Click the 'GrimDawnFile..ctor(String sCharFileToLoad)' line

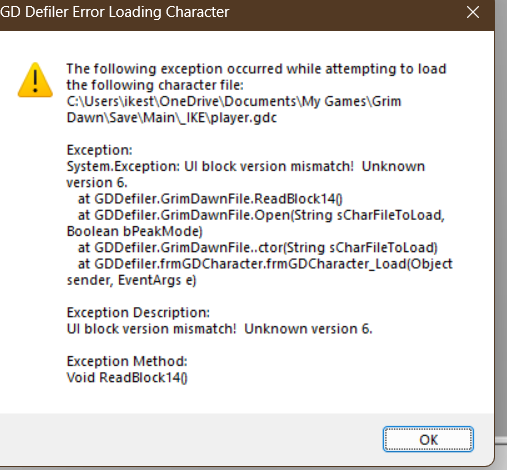coord(257,248)
